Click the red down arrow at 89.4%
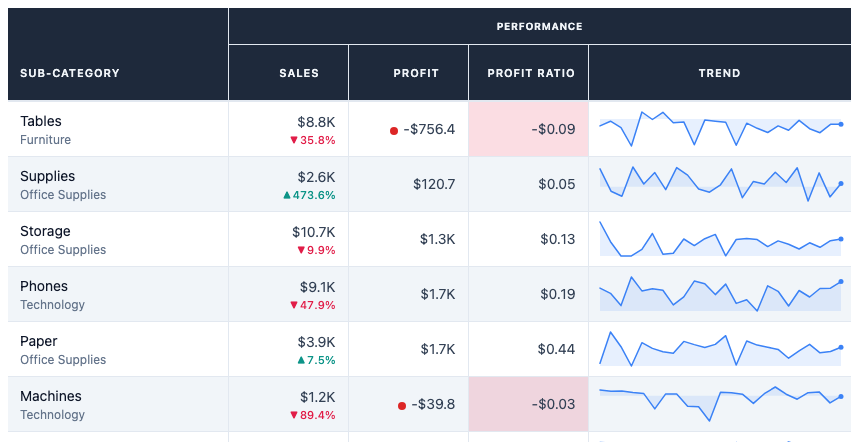The height and width of the screenshot is (442, 860). point(293,415)
